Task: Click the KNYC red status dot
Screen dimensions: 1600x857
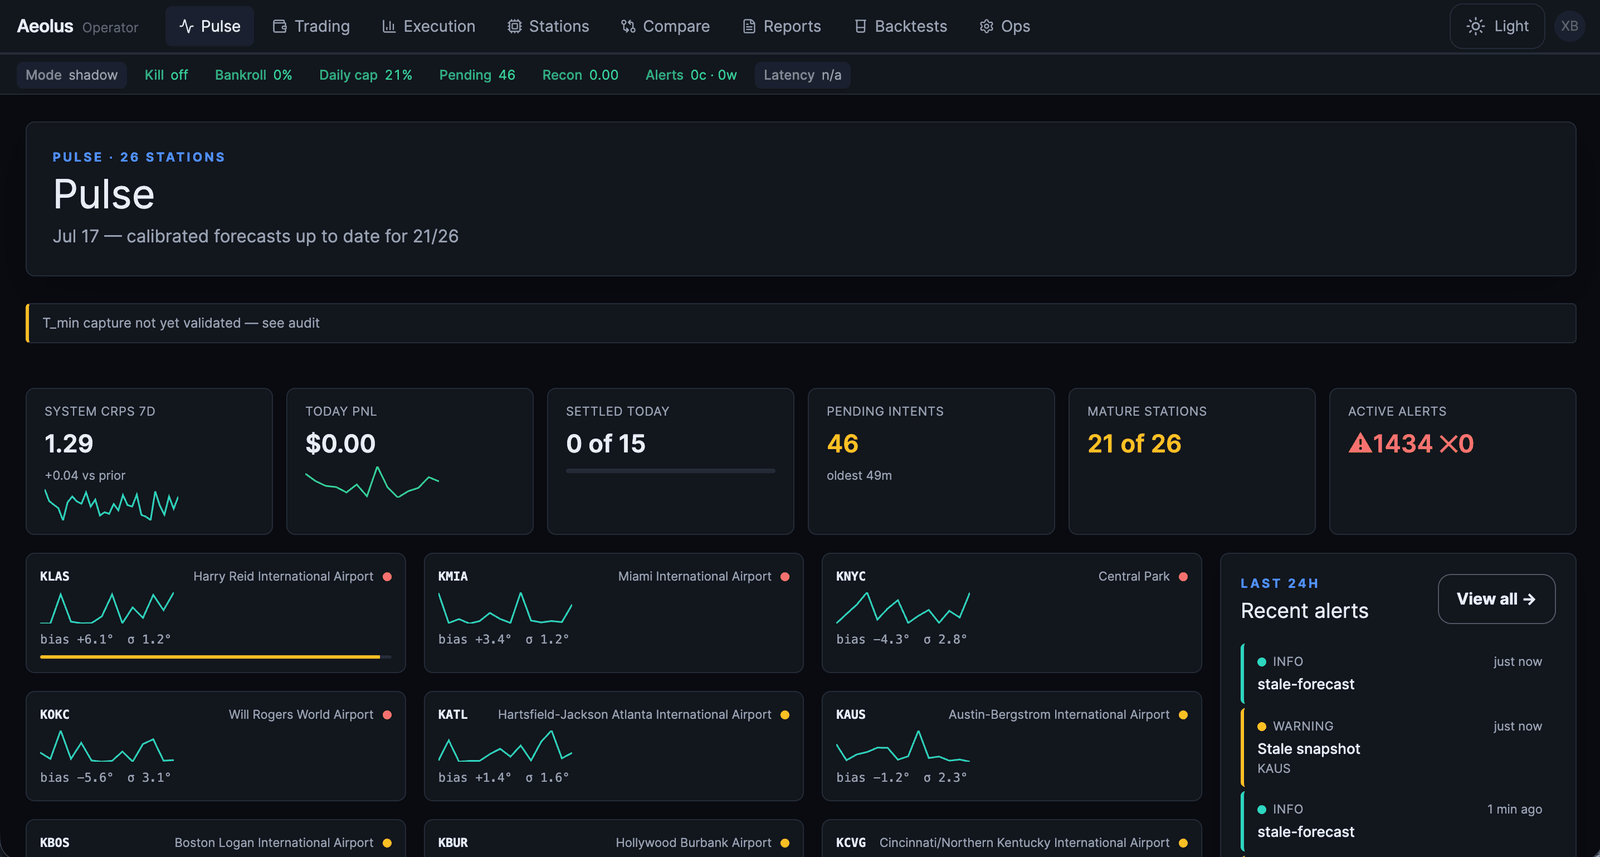Action: click(1183, 577)
